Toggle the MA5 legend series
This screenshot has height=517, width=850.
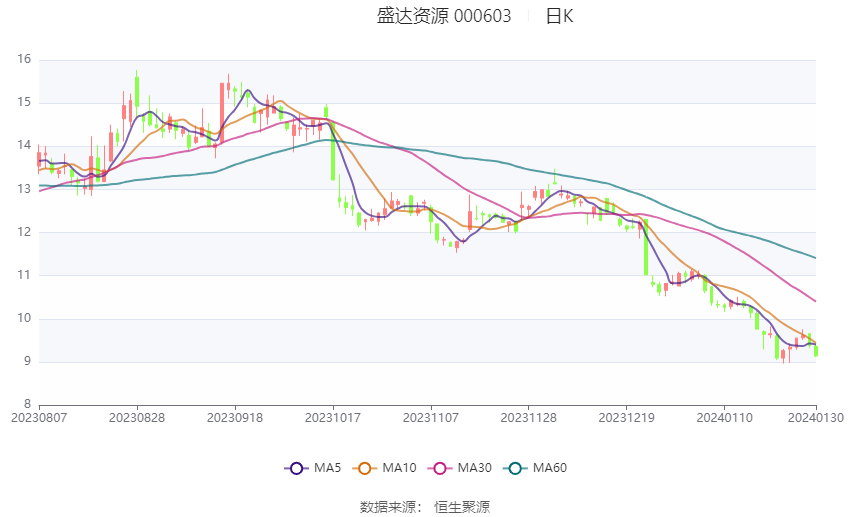pyautogui.click(x=313, y=468)
